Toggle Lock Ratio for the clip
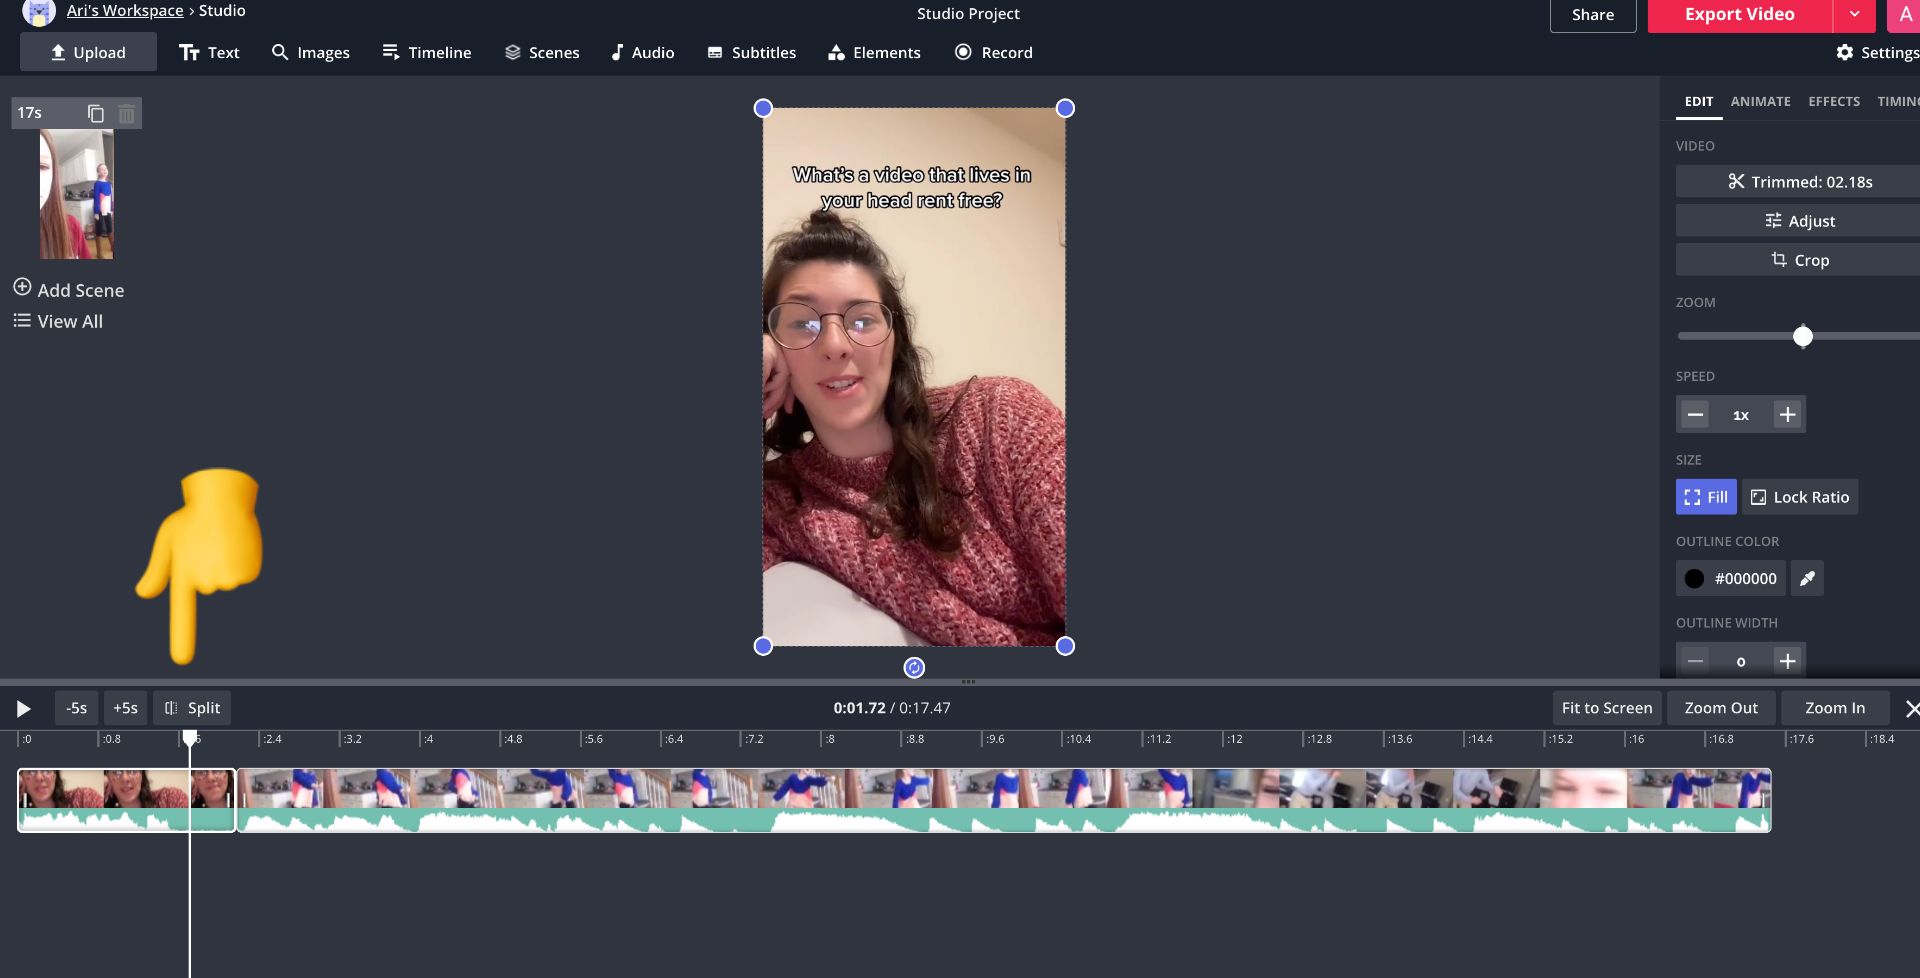Image resolution: width=1920 pixels, height=978 pixels. pos(1799,496)
